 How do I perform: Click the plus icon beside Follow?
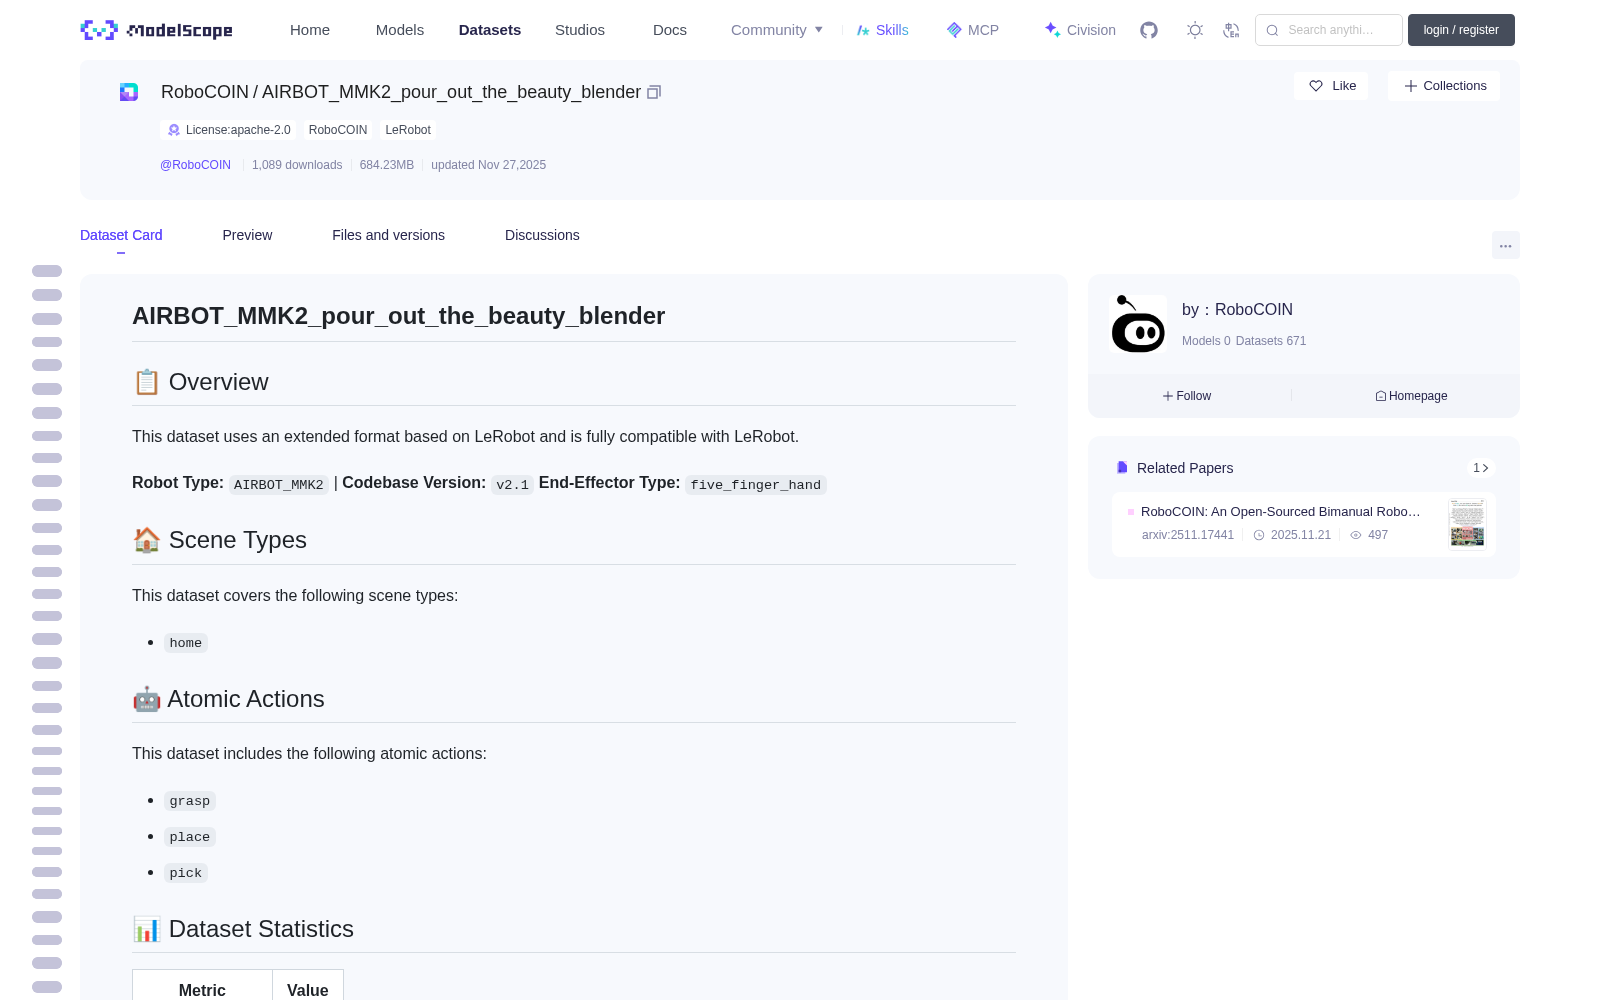coord(1168,396)
